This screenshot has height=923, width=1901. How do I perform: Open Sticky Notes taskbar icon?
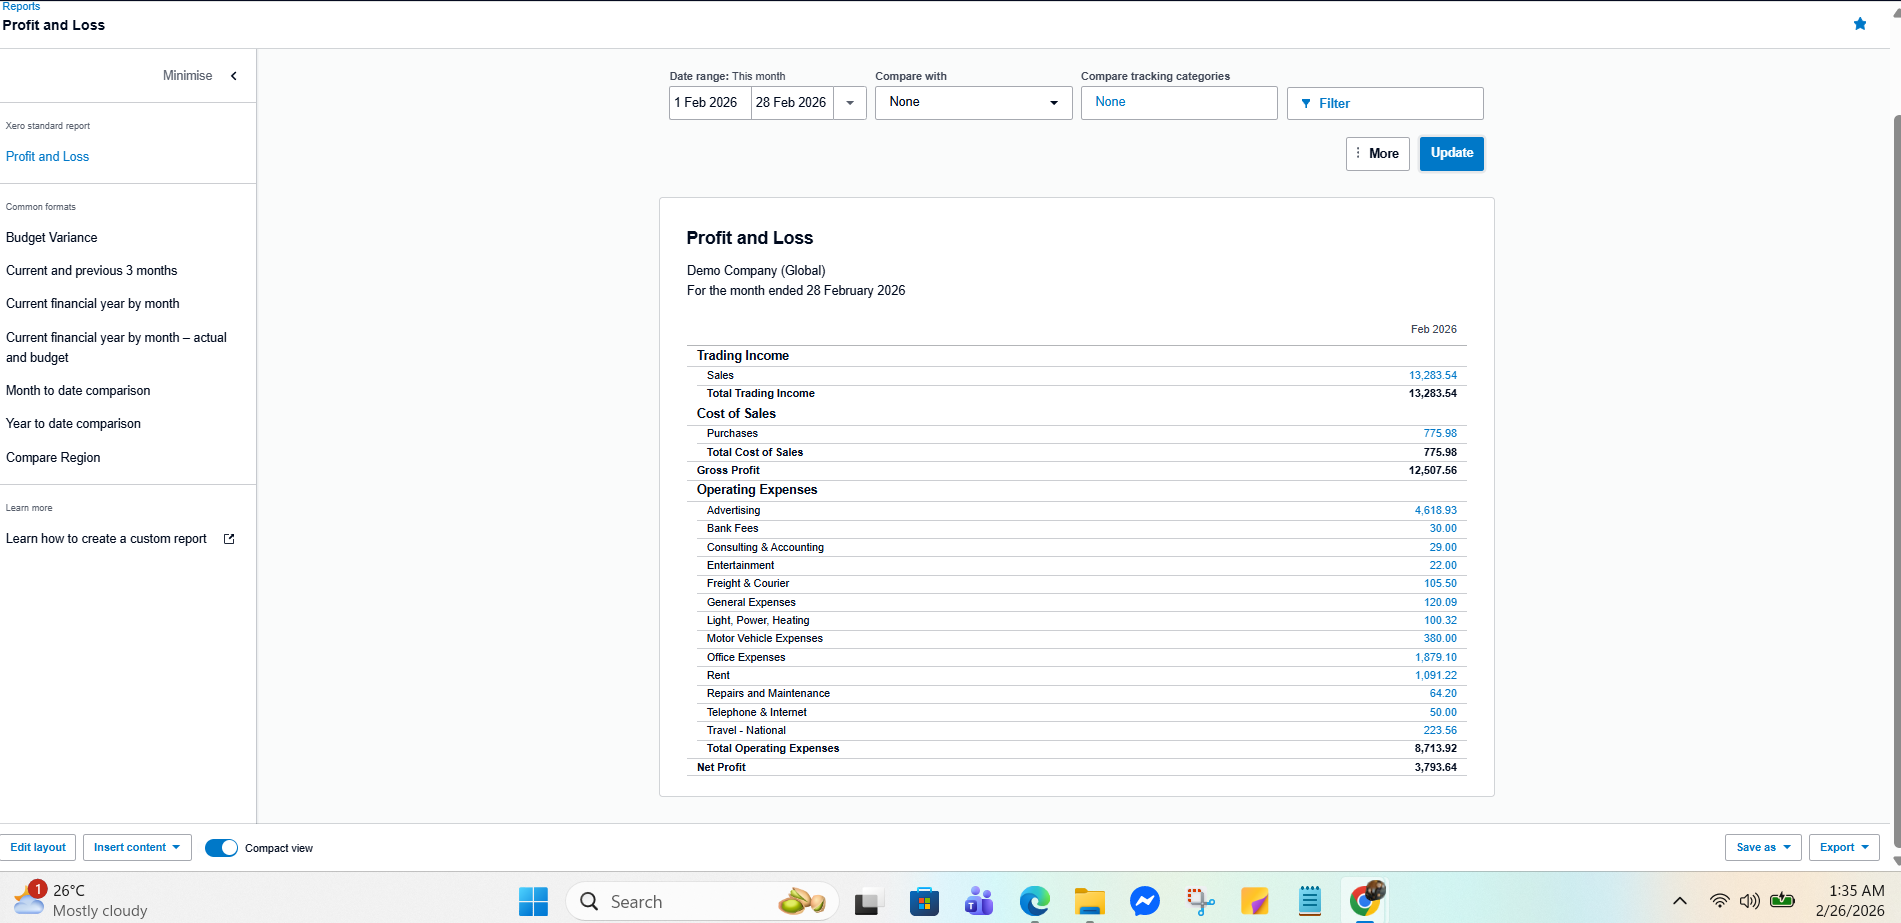pos(1254,901)
